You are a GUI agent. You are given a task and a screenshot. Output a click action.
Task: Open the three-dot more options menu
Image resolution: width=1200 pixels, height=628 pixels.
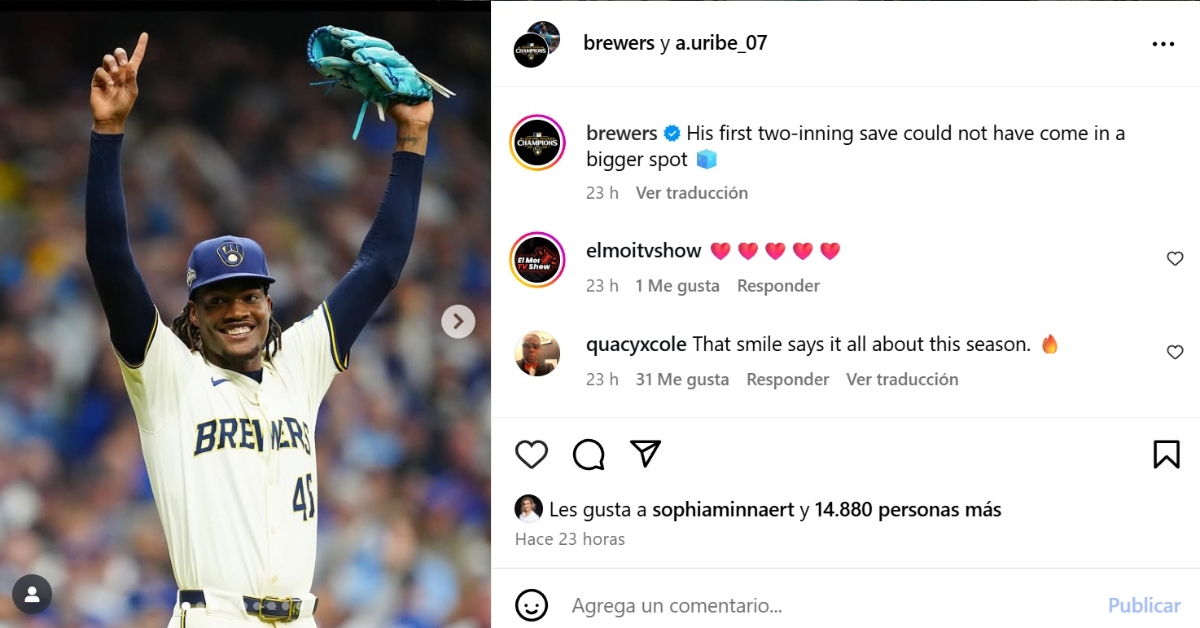[1163, 44]
